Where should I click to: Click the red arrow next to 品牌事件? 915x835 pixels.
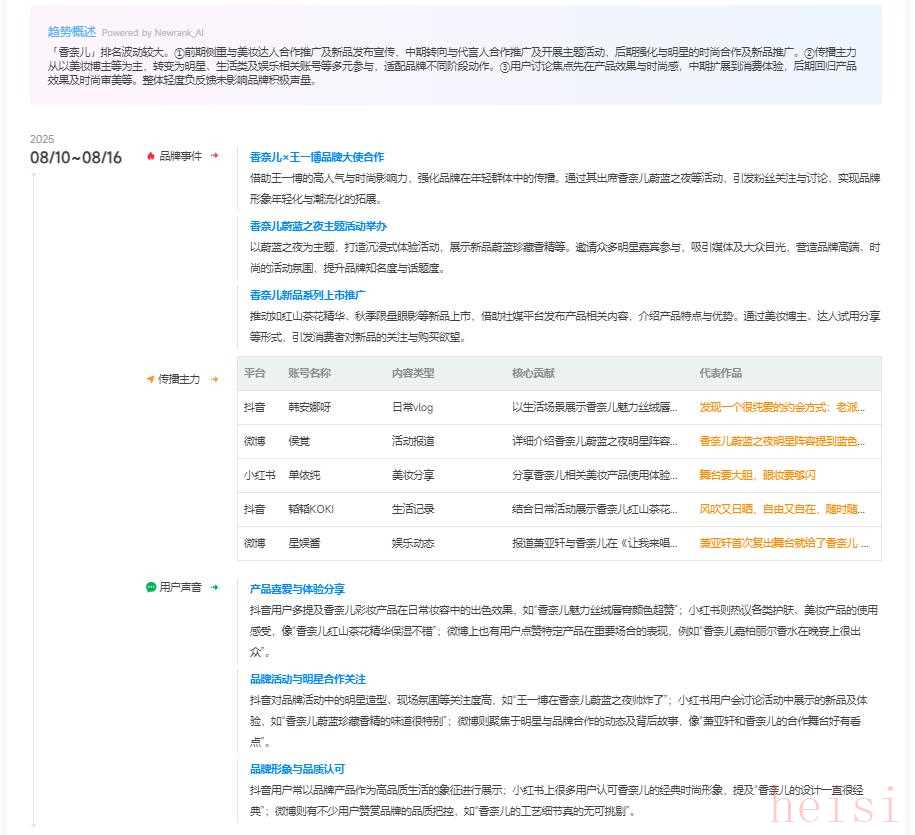(214, 156)
